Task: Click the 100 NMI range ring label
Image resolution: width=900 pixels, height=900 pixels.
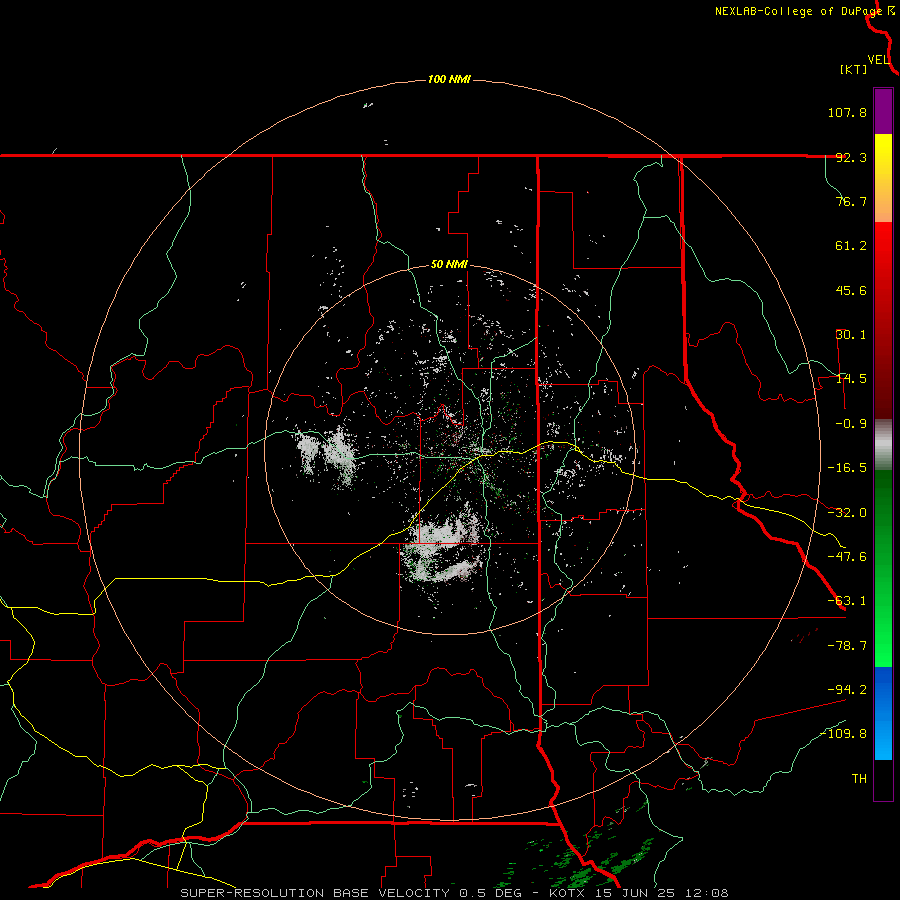Action: (449, 79)
